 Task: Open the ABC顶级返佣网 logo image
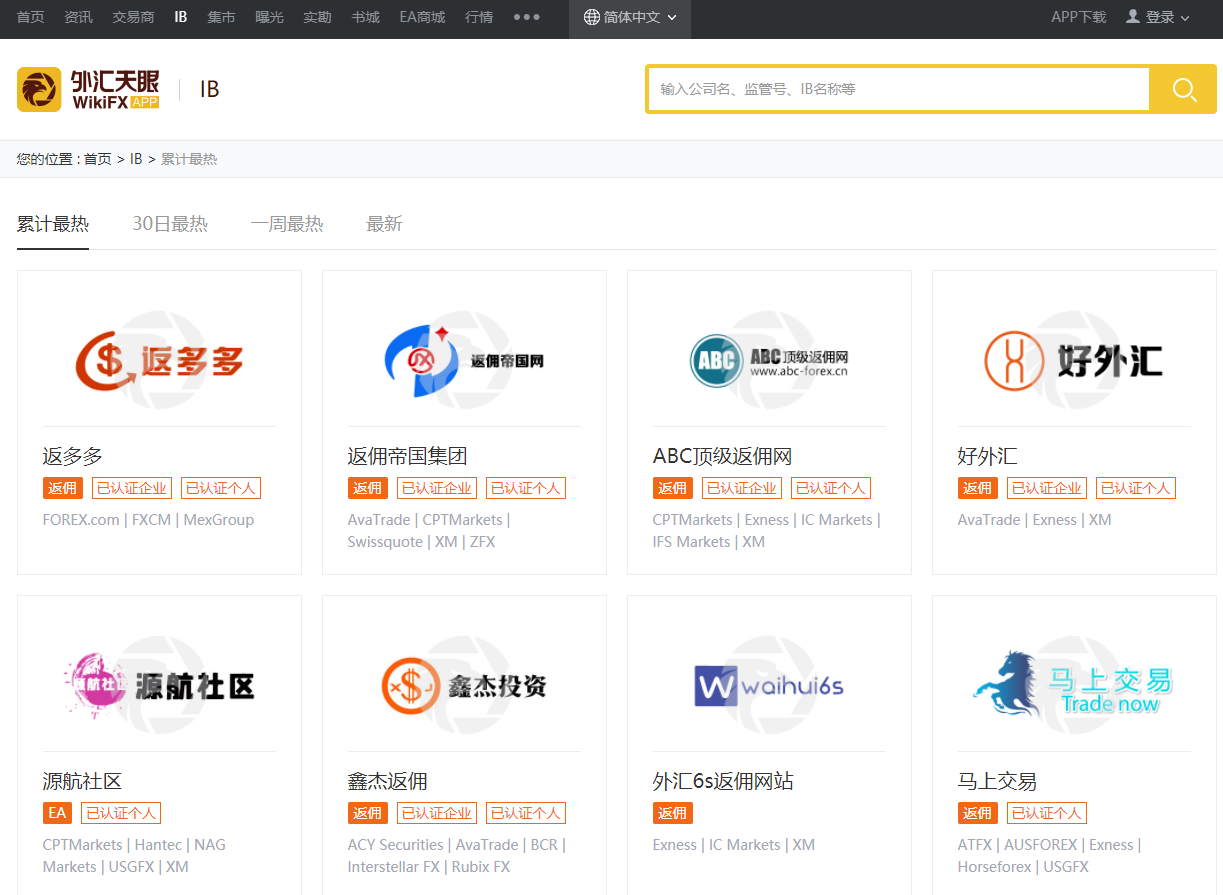coord(769,360)
